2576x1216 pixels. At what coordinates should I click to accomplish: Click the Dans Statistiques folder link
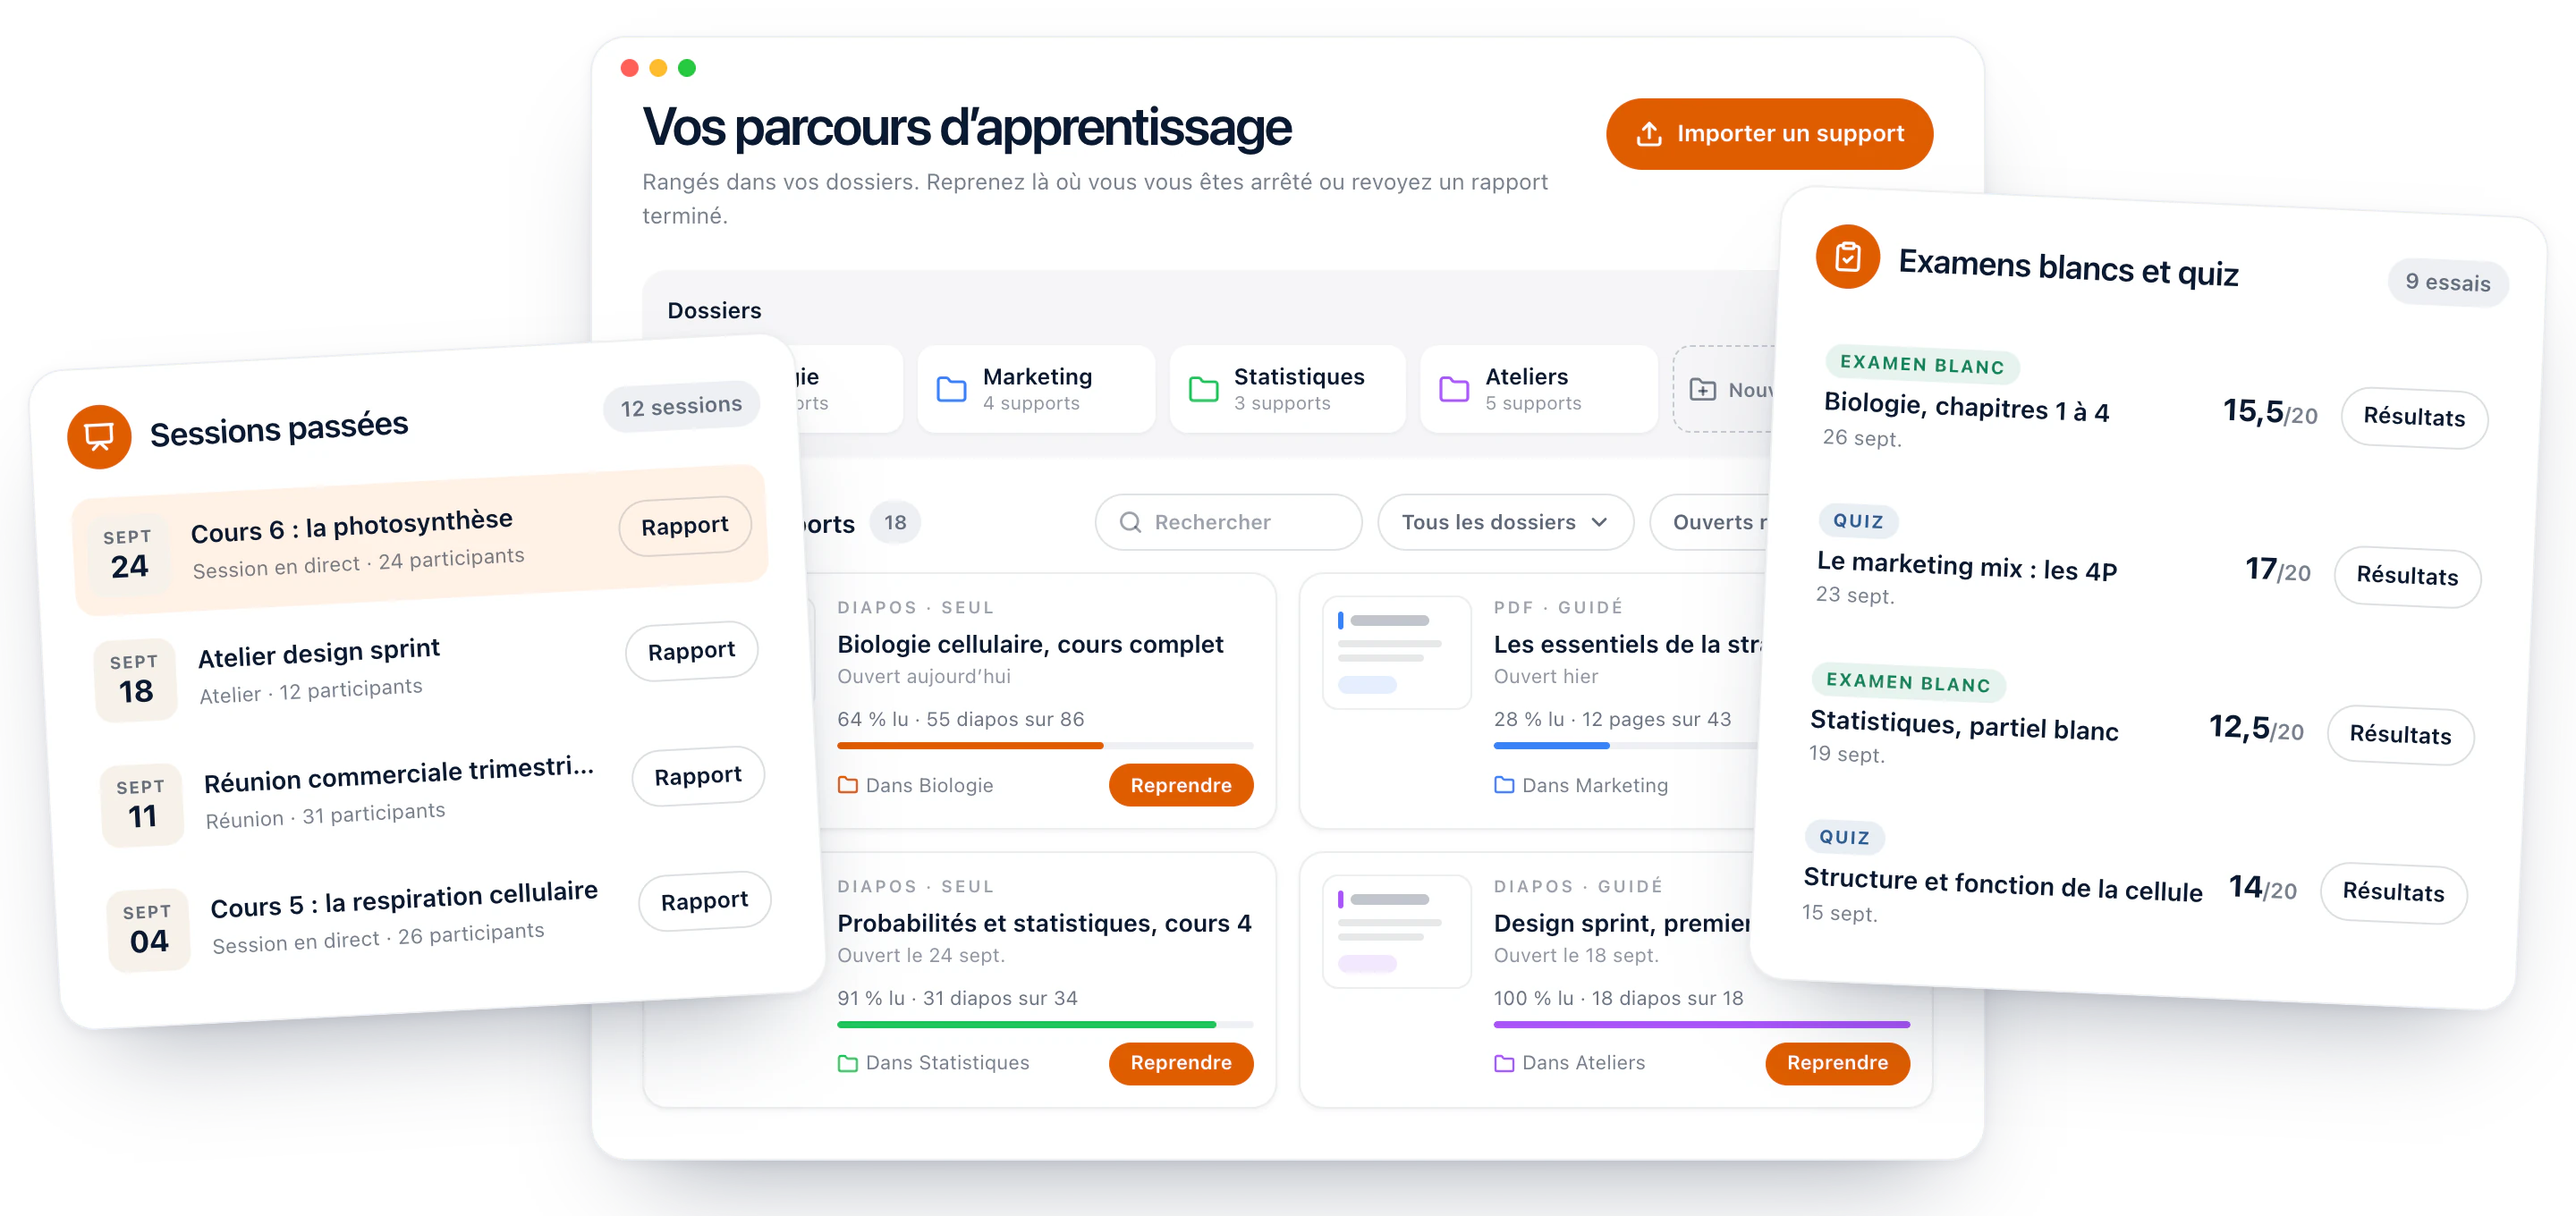933,1063
